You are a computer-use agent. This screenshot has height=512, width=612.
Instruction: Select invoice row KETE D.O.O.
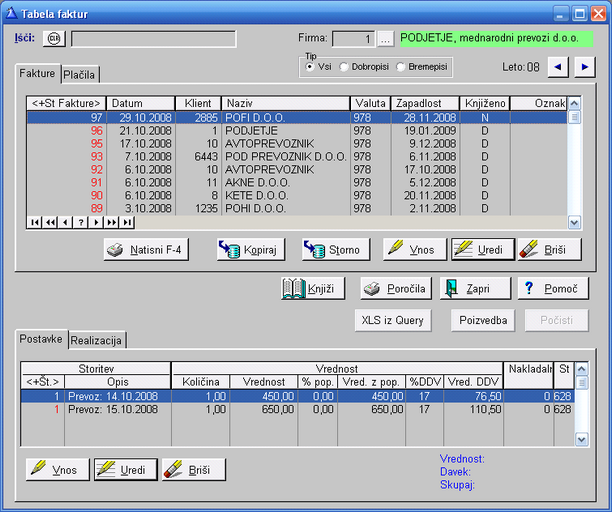pyautogui.click(x=297, y=195)
